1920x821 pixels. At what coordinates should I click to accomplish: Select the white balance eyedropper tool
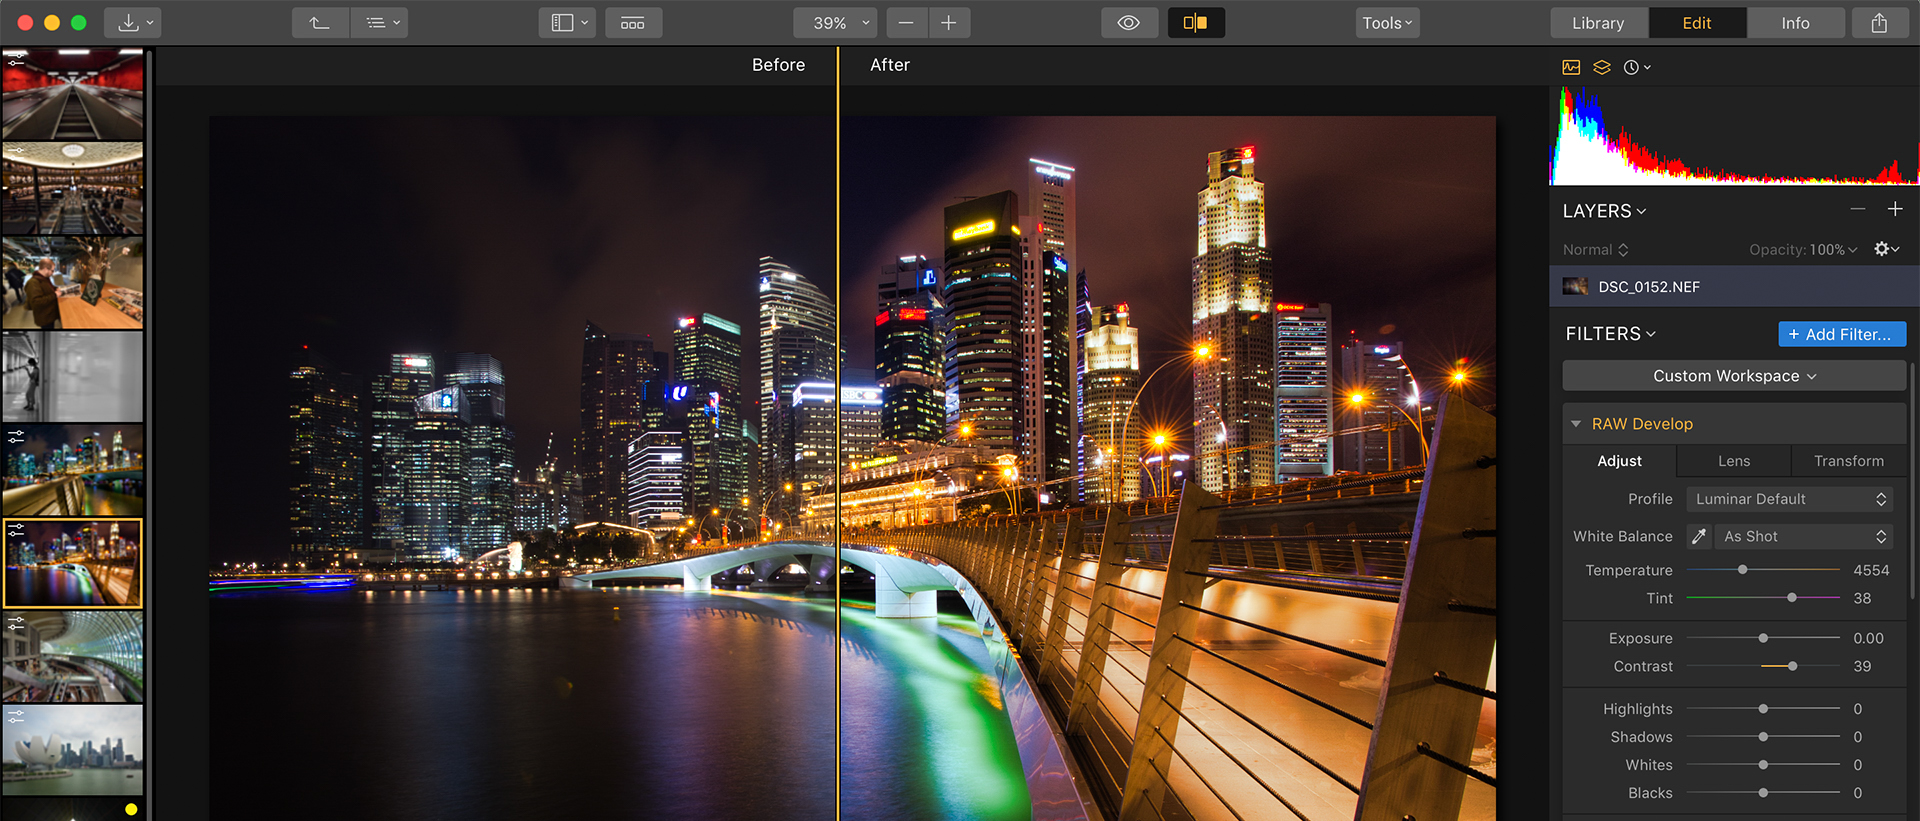[1699, 537]
